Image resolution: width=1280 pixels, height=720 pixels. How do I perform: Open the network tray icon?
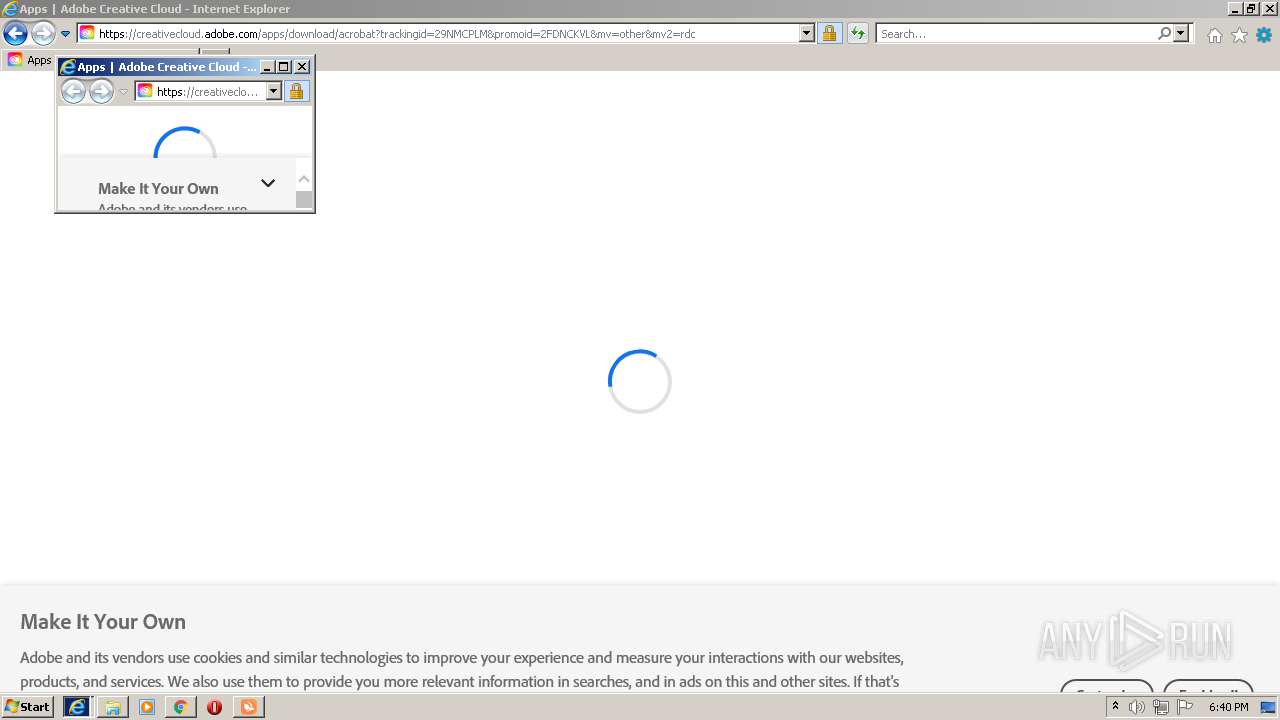(x=1161, y=707)
